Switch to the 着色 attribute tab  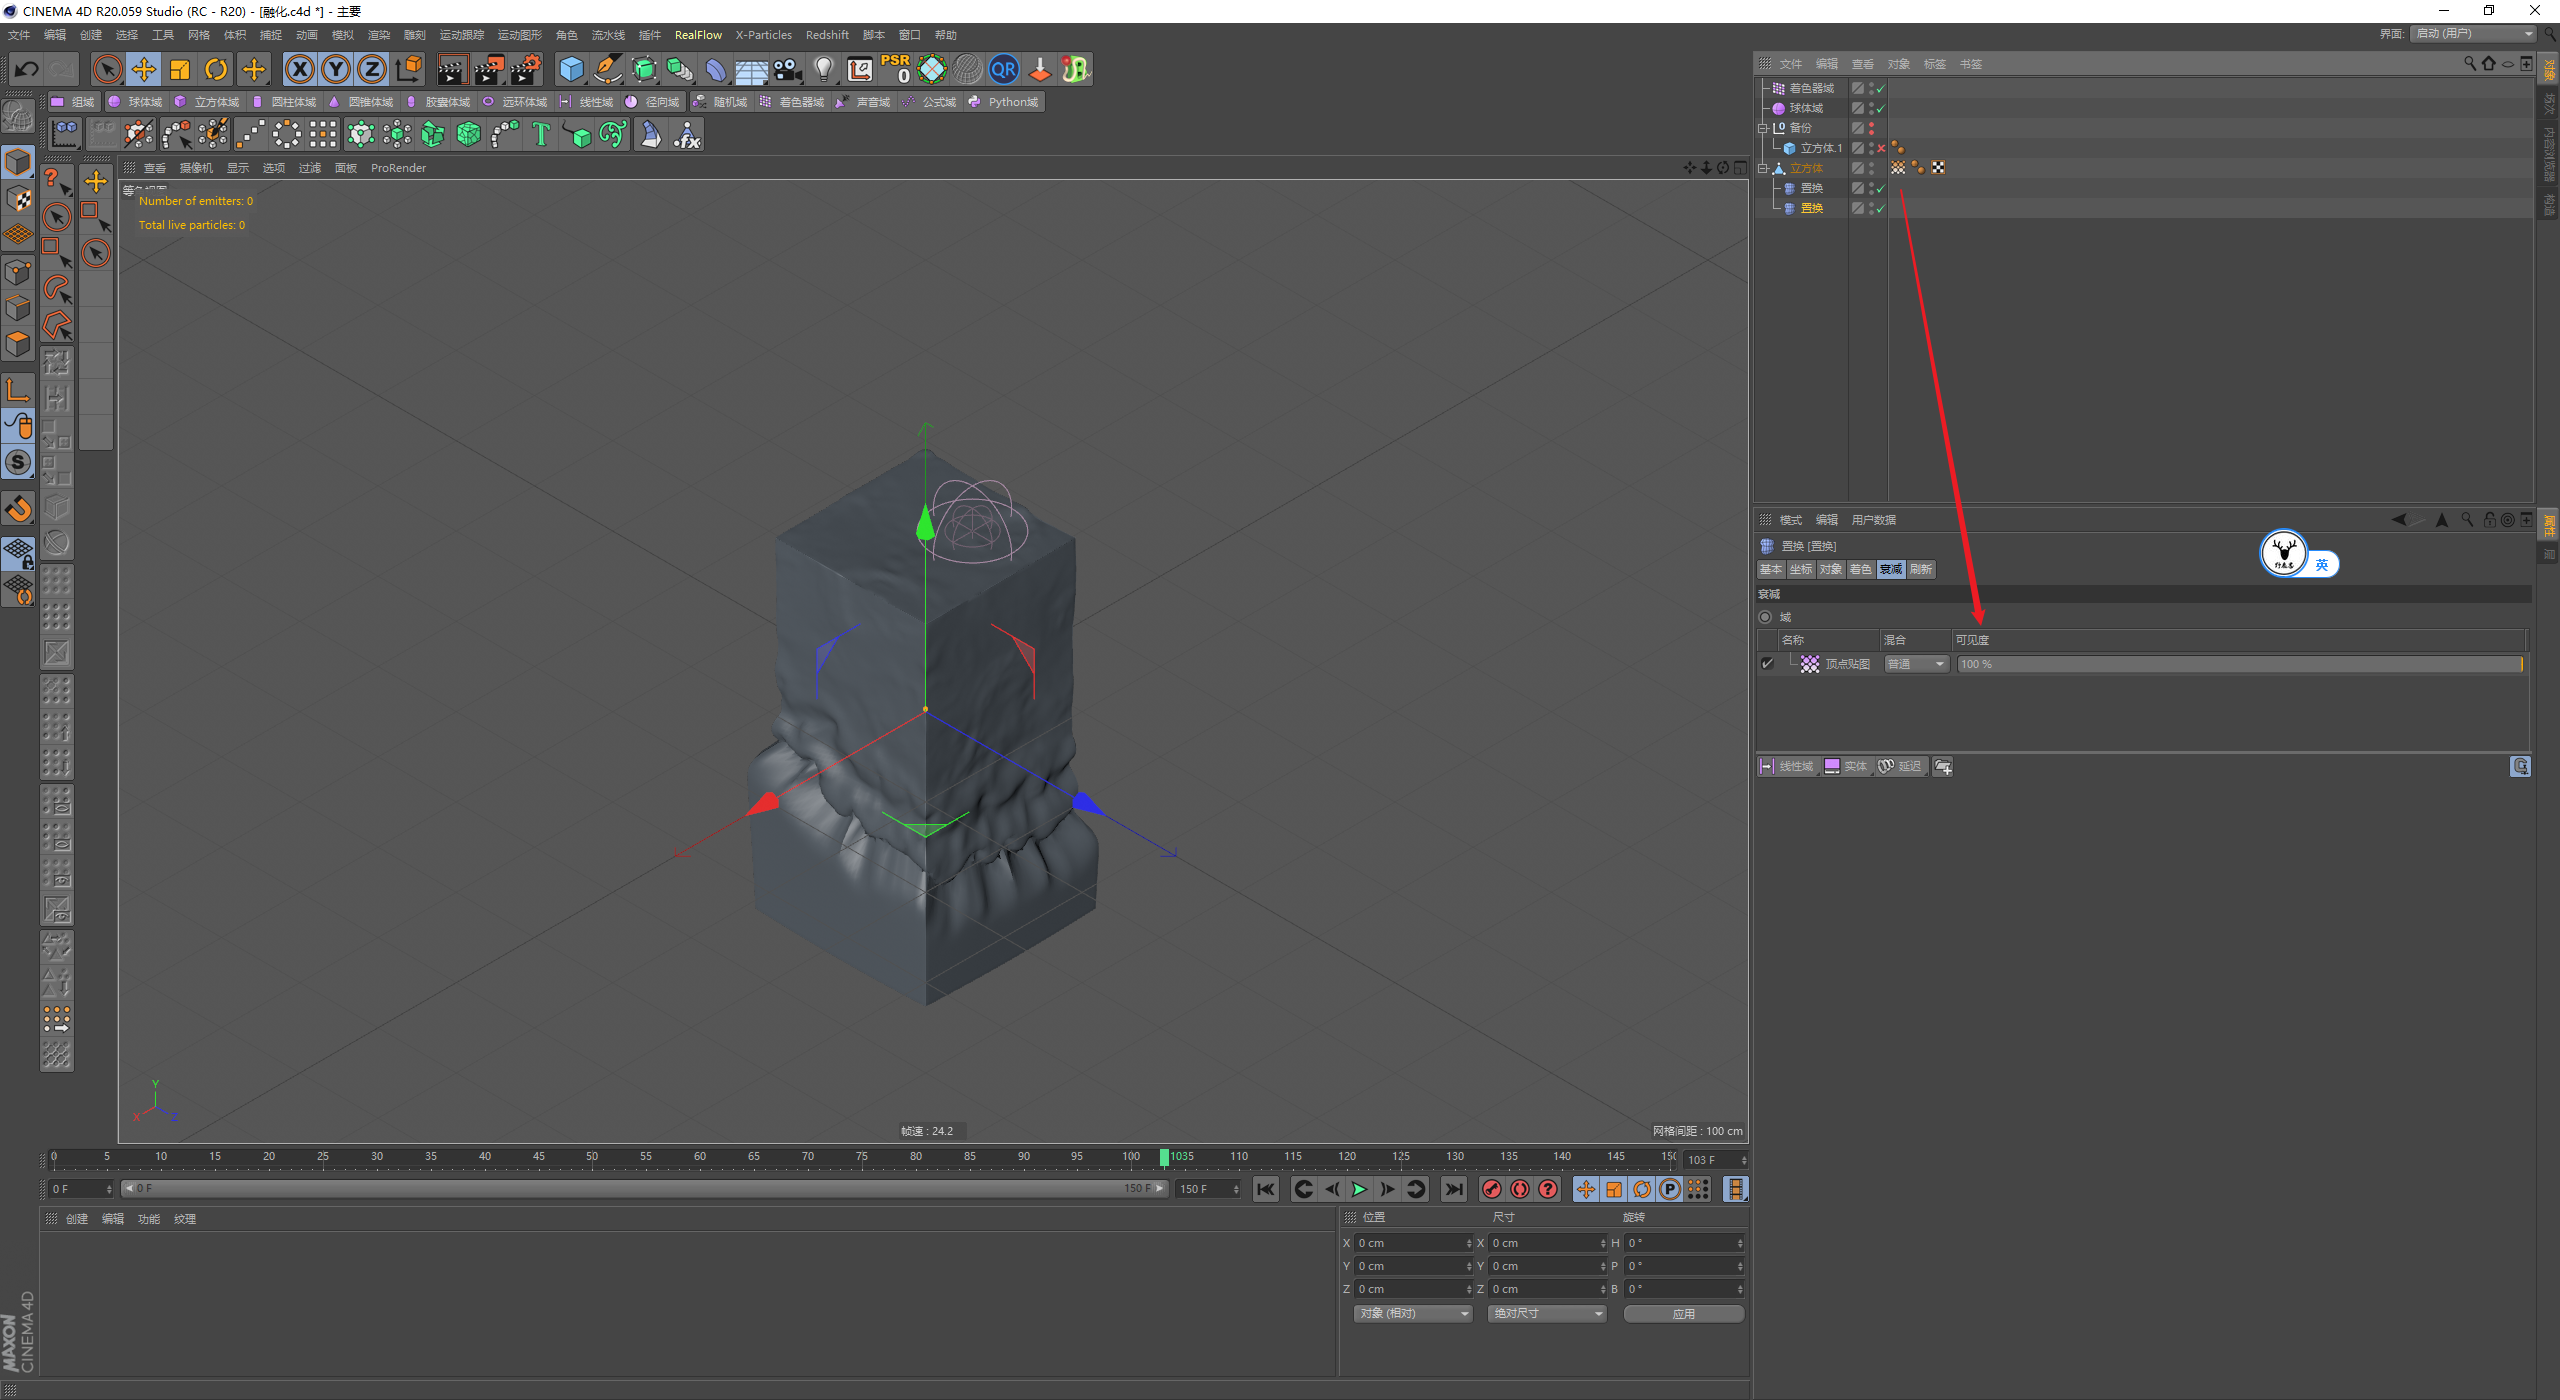pos(1860,569)
